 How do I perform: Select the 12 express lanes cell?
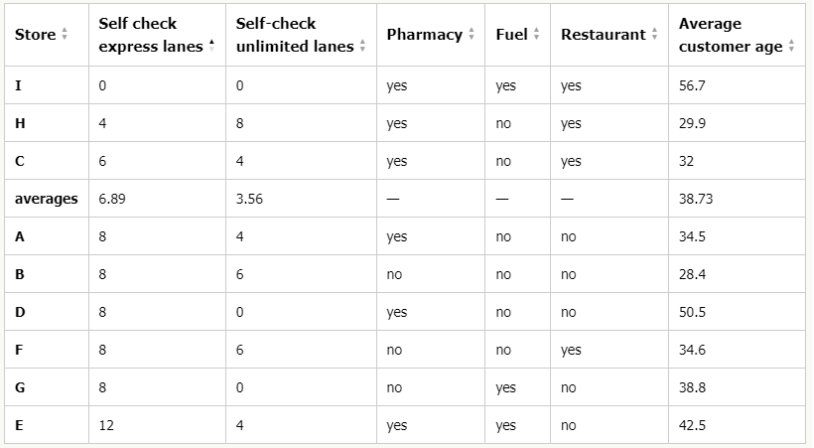tap(157, 425)
